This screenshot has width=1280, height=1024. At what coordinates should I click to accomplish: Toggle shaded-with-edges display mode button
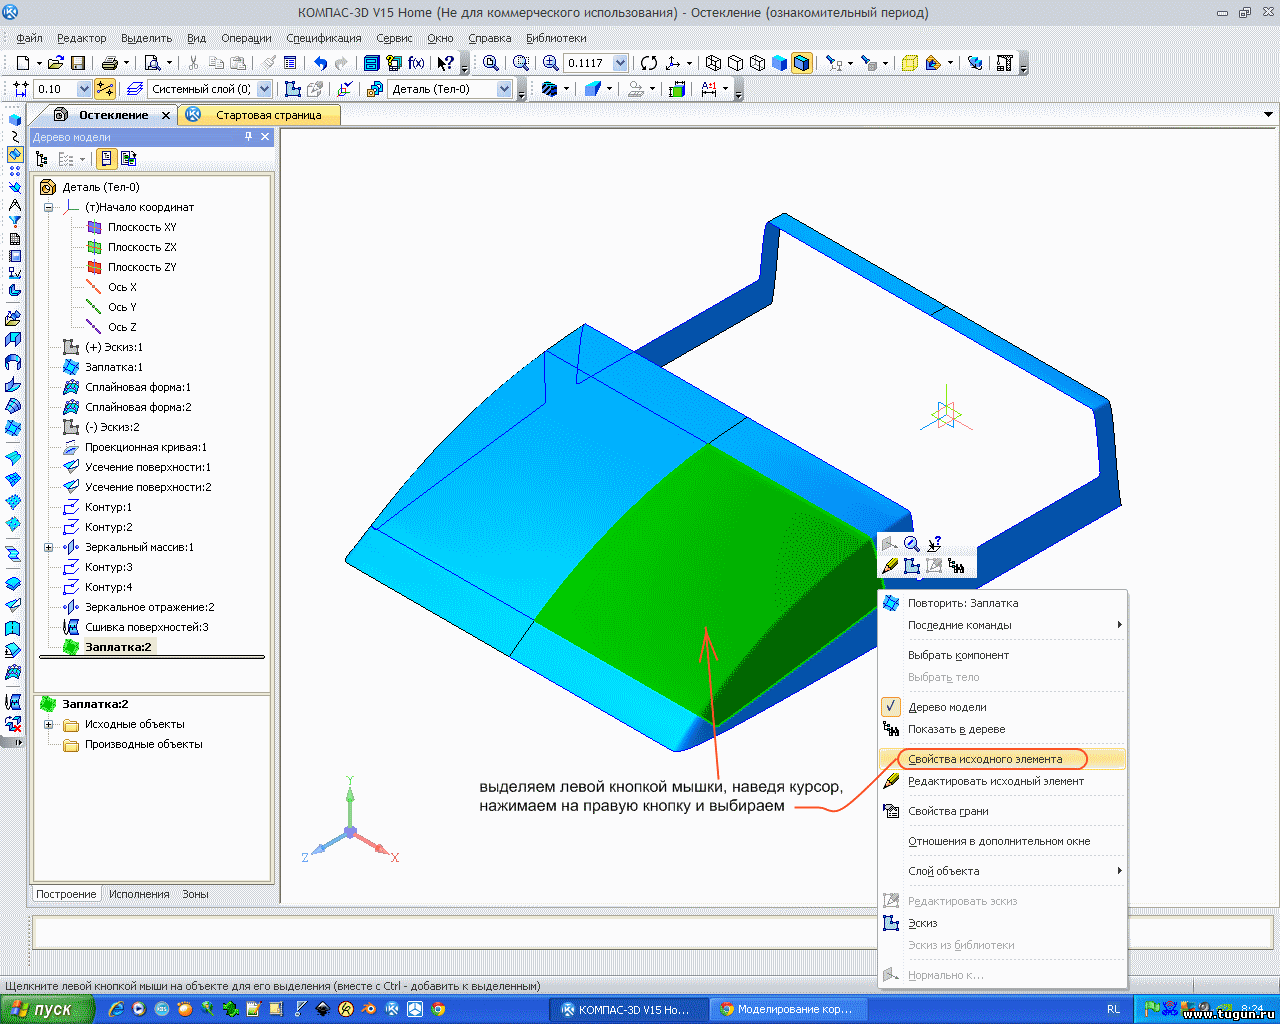[801, 63]
